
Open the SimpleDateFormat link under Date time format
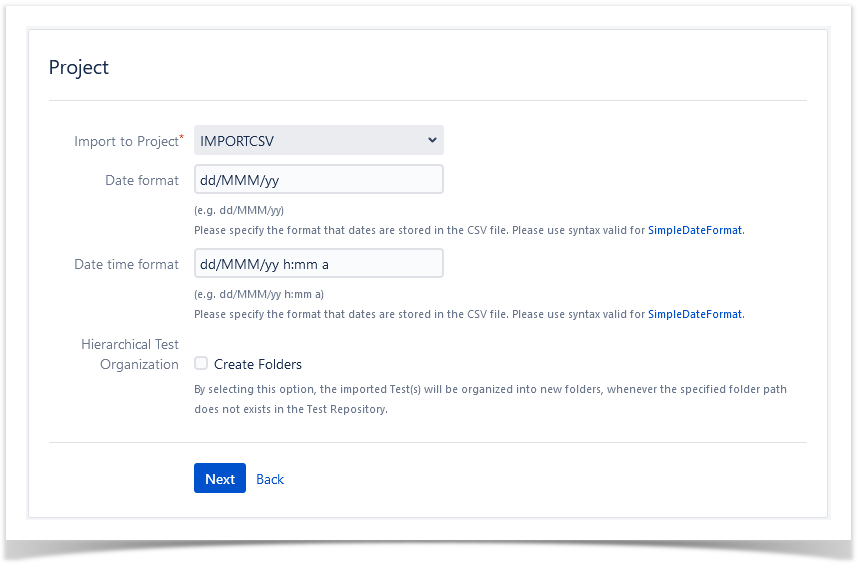tap(695, 314)
